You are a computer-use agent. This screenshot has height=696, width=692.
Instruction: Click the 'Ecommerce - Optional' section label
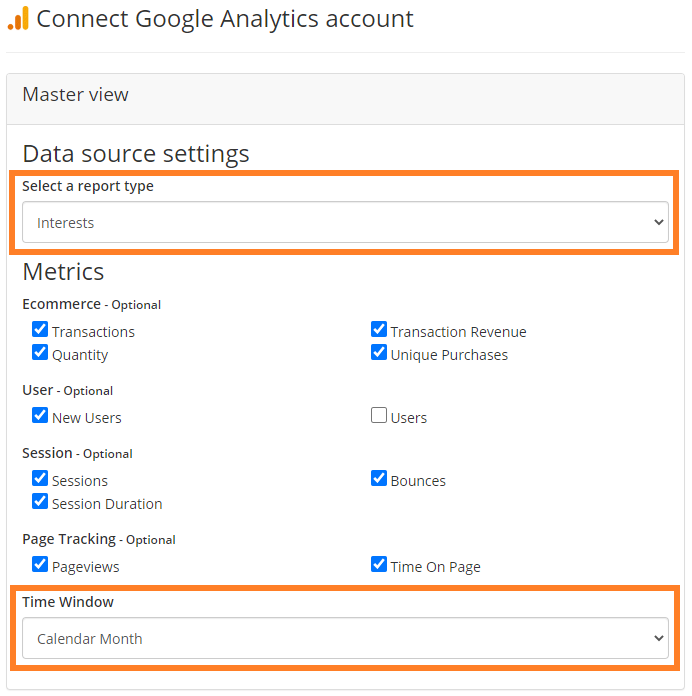(x=91, y=304)
